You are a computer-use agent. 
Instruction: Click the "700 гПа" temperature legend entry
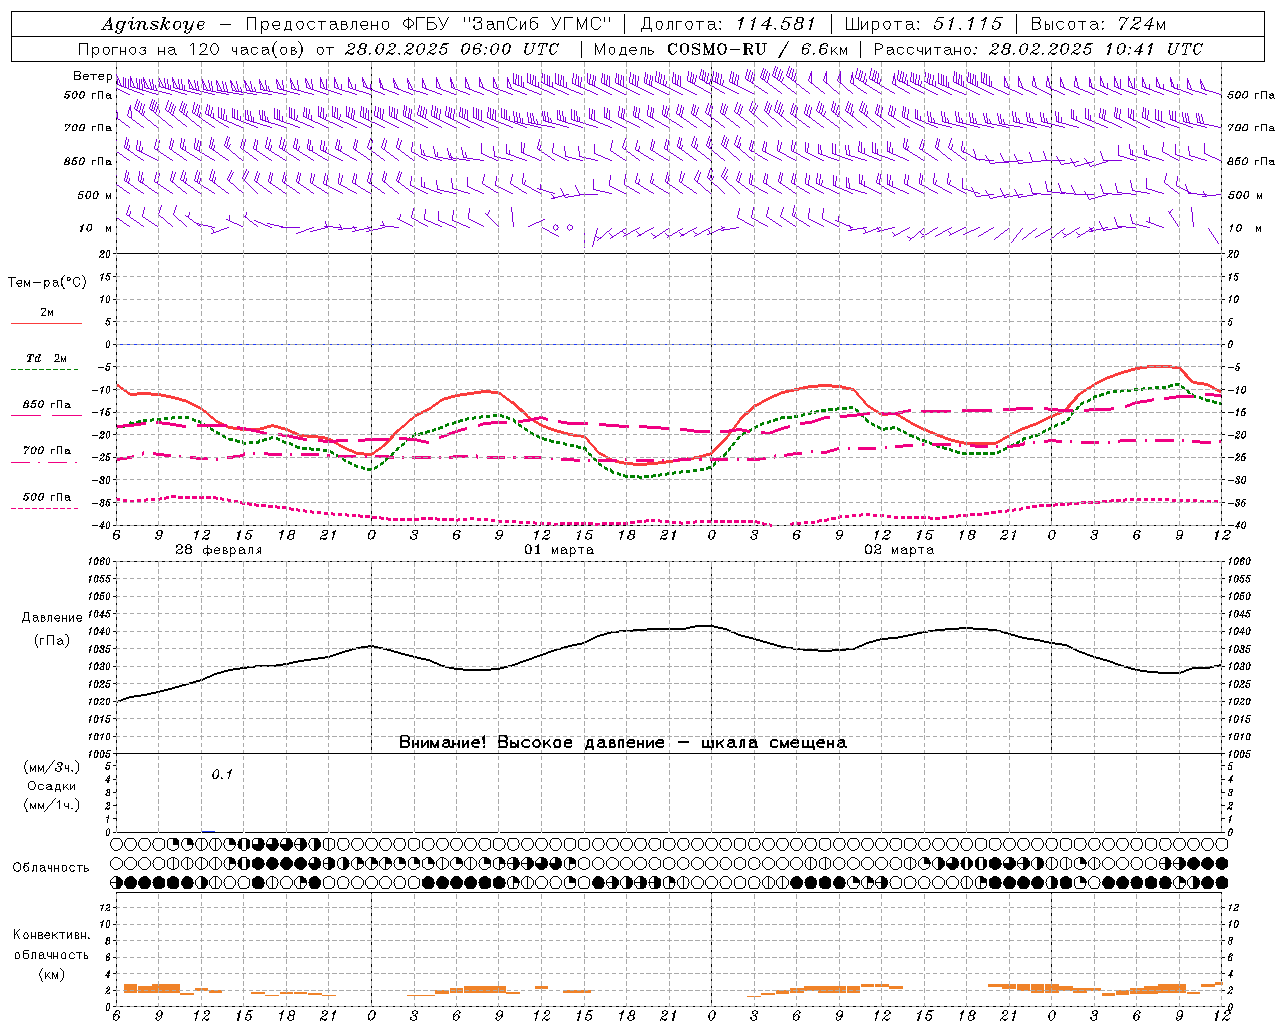(46, 451)
